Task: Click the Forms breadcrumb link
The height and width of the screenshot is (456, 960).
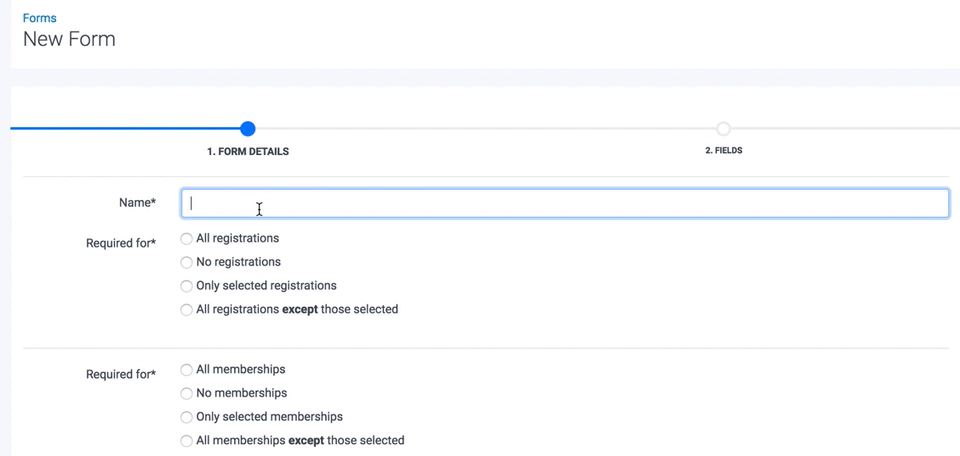Action: pos(39,18)
